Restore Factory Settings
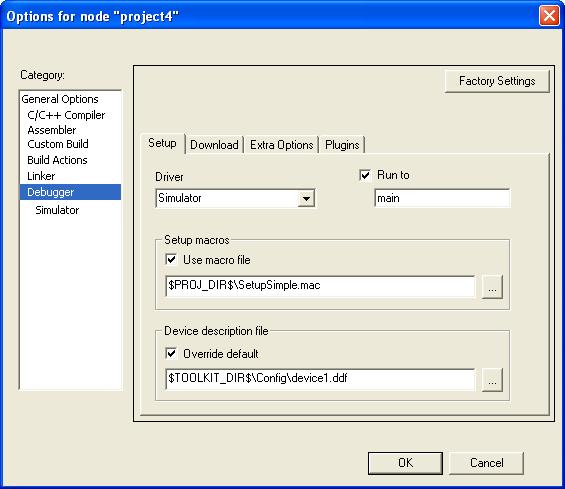 click(497, 81)
